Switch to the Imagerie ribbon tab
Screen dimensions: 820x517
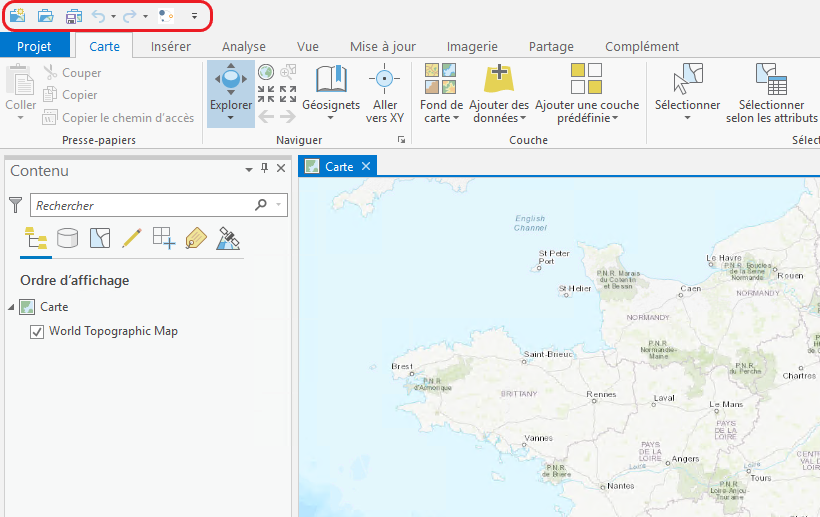pos(472,46)
